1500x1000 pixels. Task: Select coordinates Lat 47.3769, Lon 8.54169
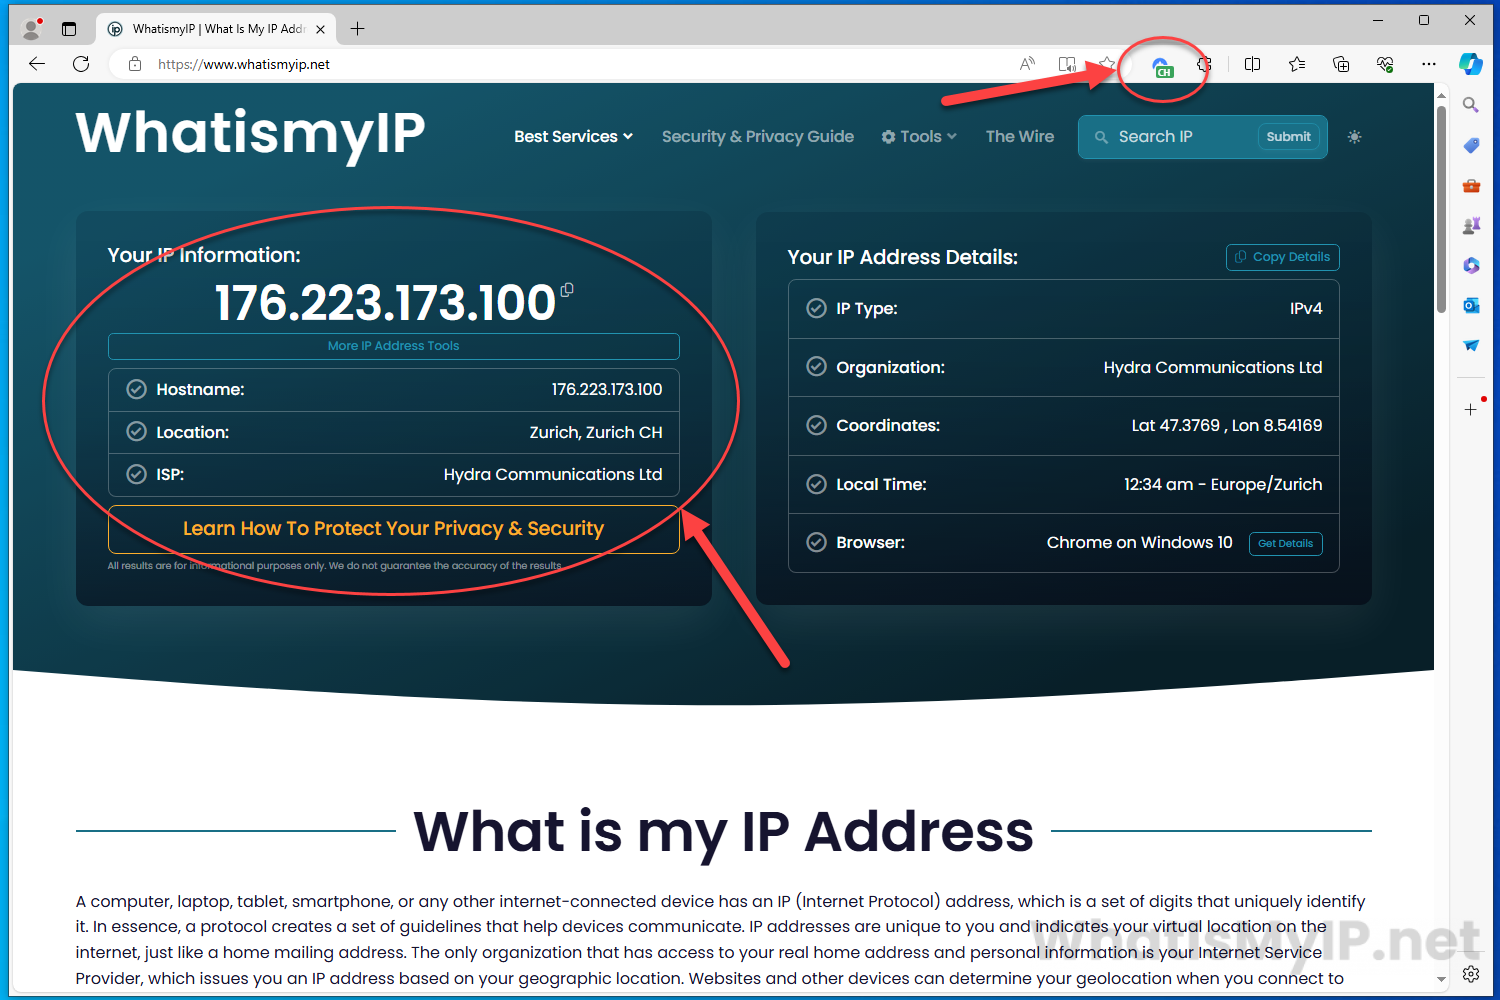1227,425
